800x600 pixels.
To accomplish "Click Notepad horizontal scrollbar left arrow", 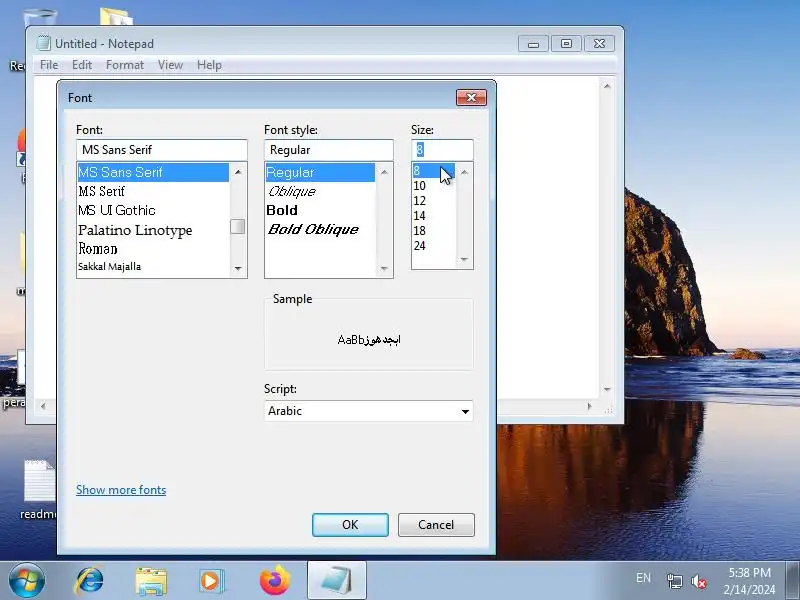I will (x=43, y=406).
